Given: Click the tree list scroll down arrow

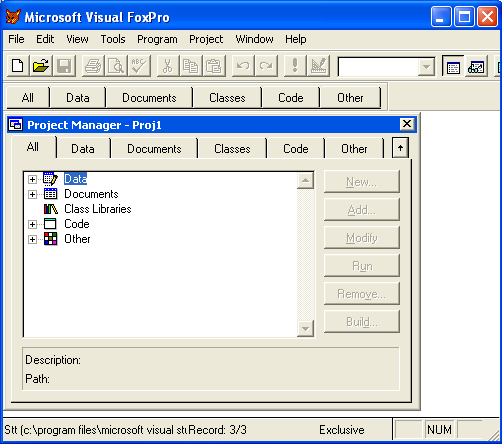Looking at the screenshot, I should point(305,329).
